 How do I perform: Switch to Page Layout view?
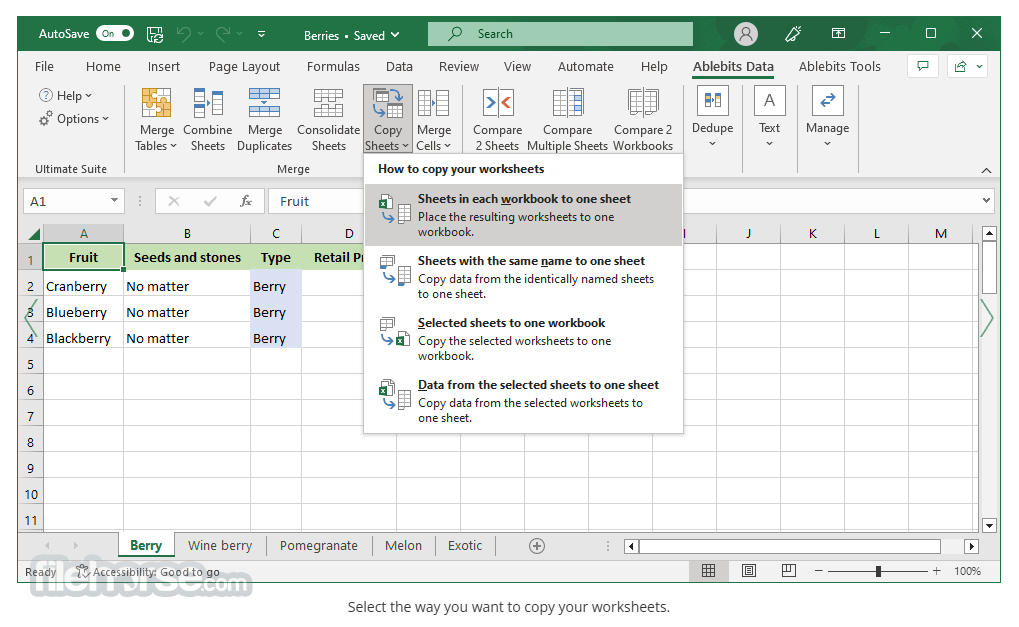[x=749, y=570]
